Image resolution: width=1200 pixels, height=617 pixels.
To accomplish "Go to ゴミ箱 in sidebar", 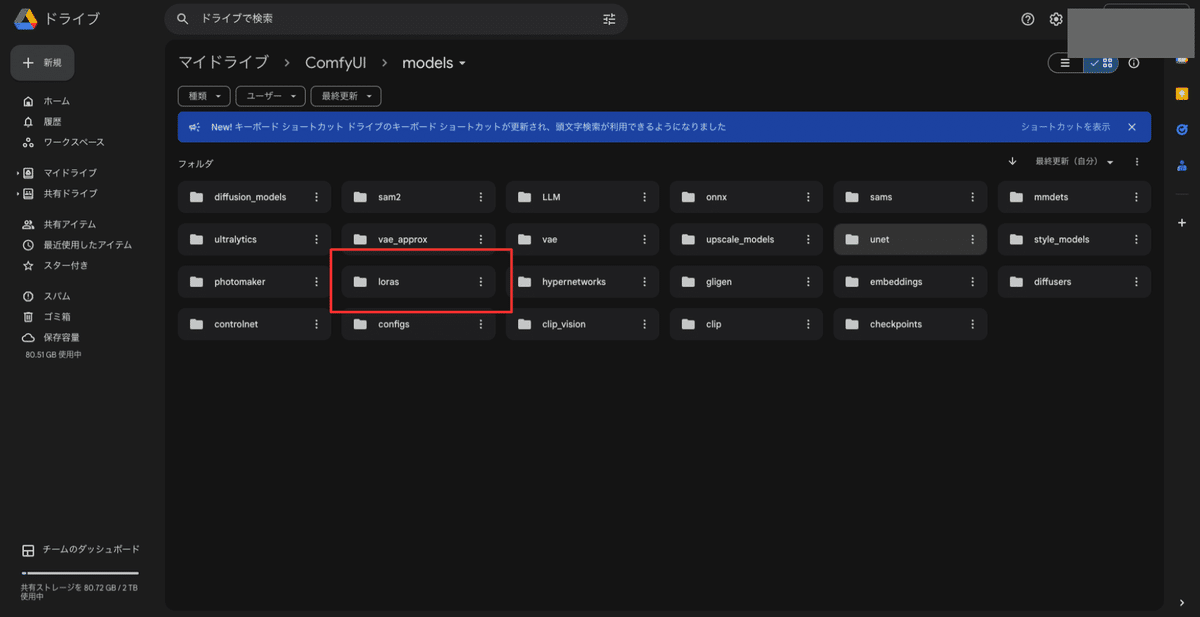I will (56, 317).
